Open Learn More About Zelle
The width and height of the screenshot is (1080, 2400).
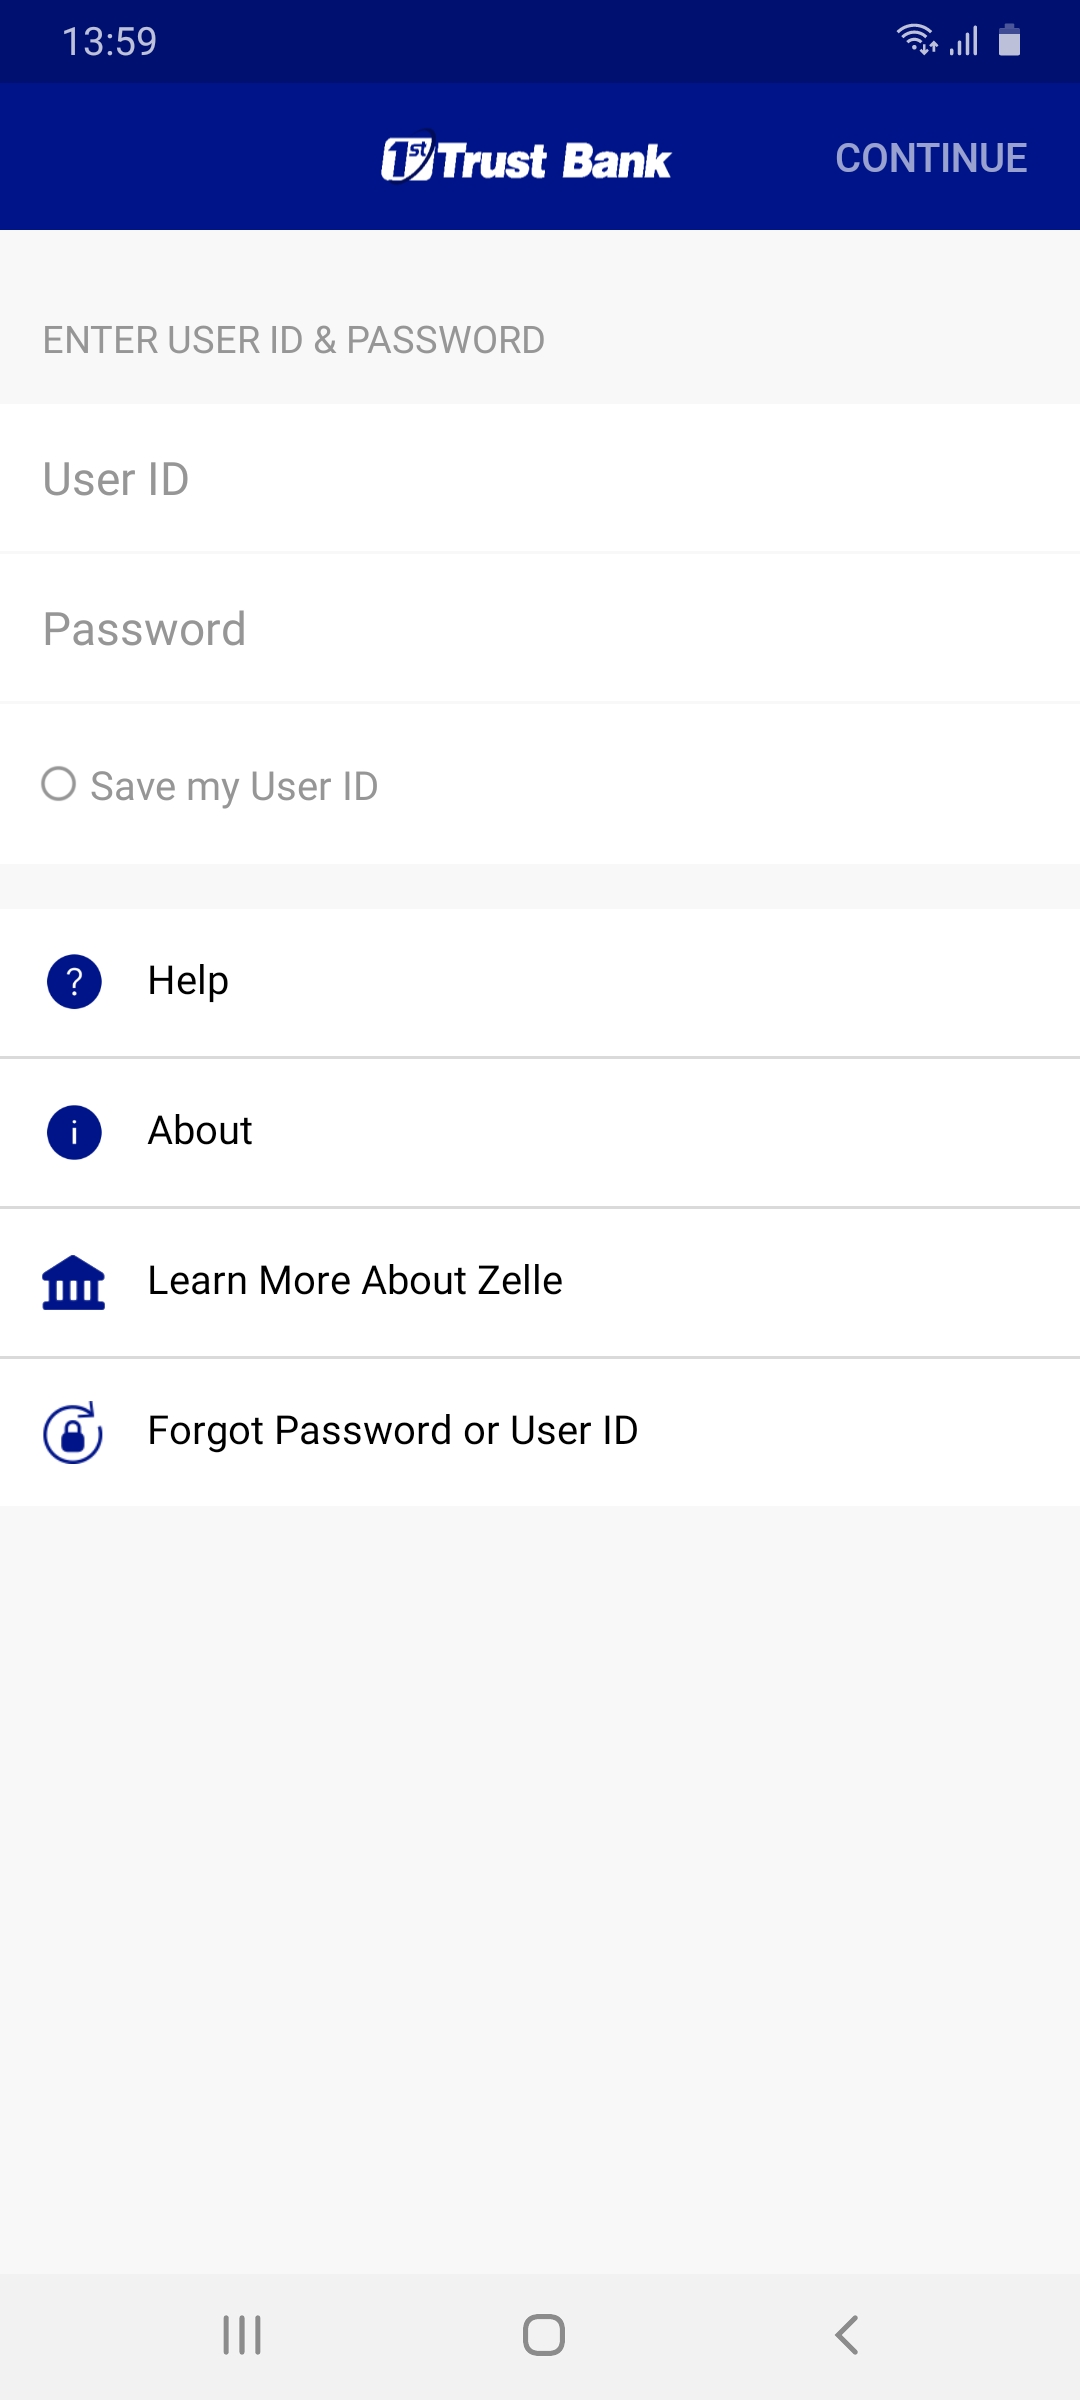(x=540, y=1282)
